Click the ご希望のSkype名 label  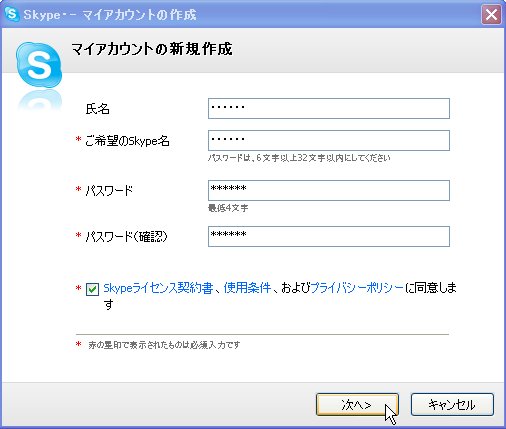(x=127, y=141)
